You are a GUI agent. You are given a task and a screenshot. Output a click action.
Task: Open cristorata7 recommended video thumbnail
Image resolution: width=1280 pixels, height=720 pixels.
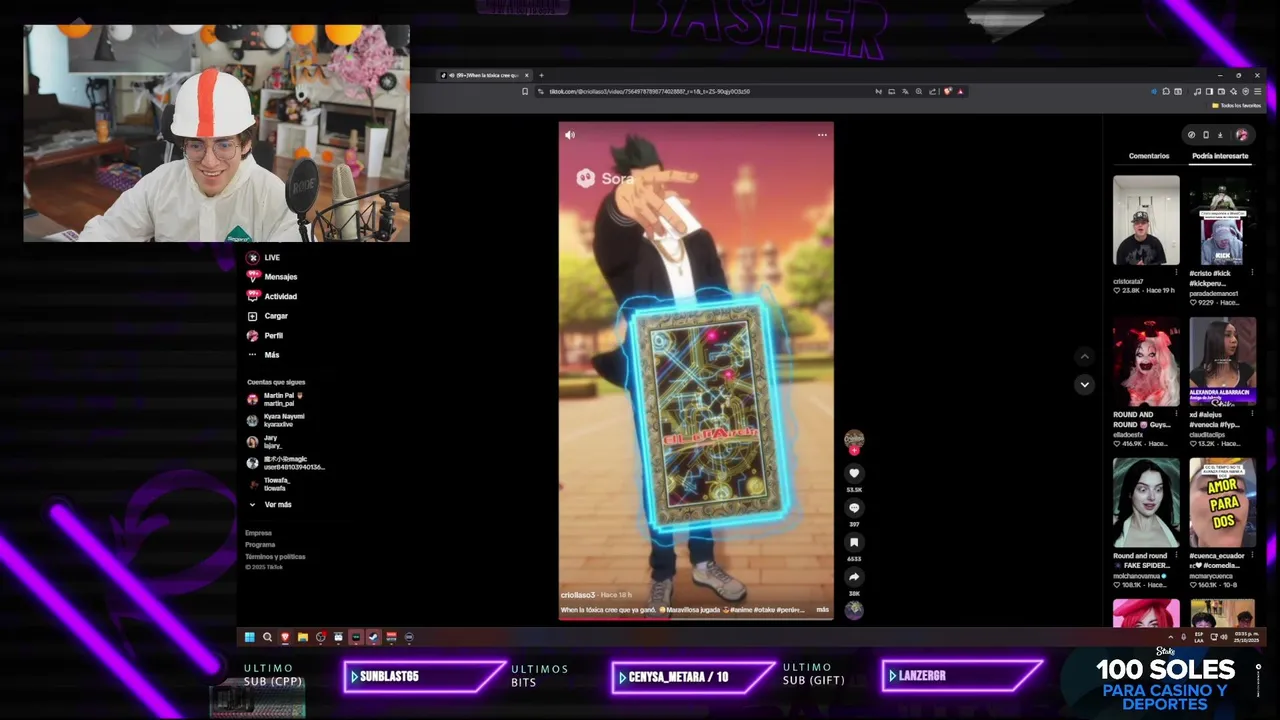(1146, 220)
